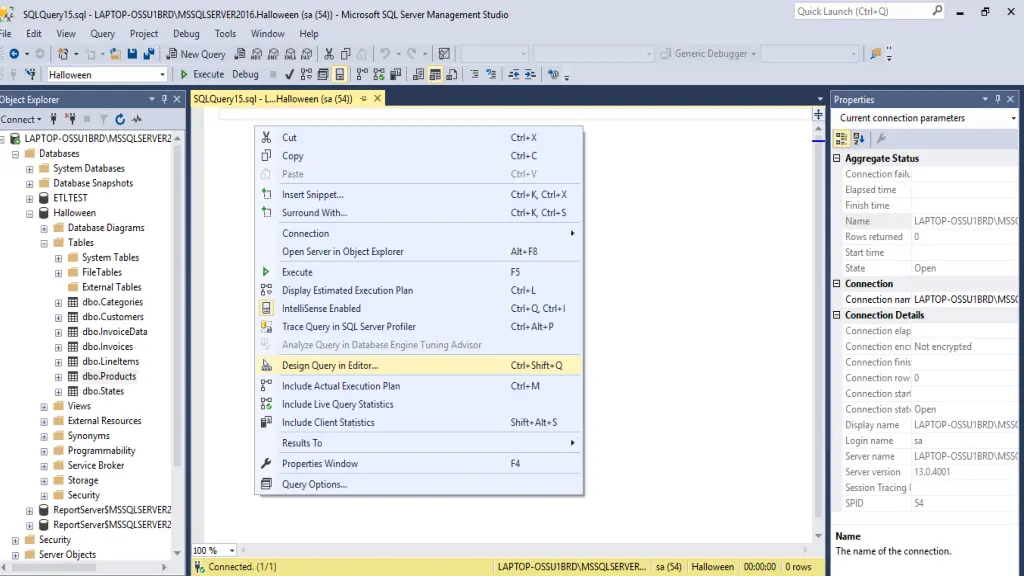Click the Object Explorer Filter icon
The width and height of the screenshot is (1024, 576).
tap(104, 120)
